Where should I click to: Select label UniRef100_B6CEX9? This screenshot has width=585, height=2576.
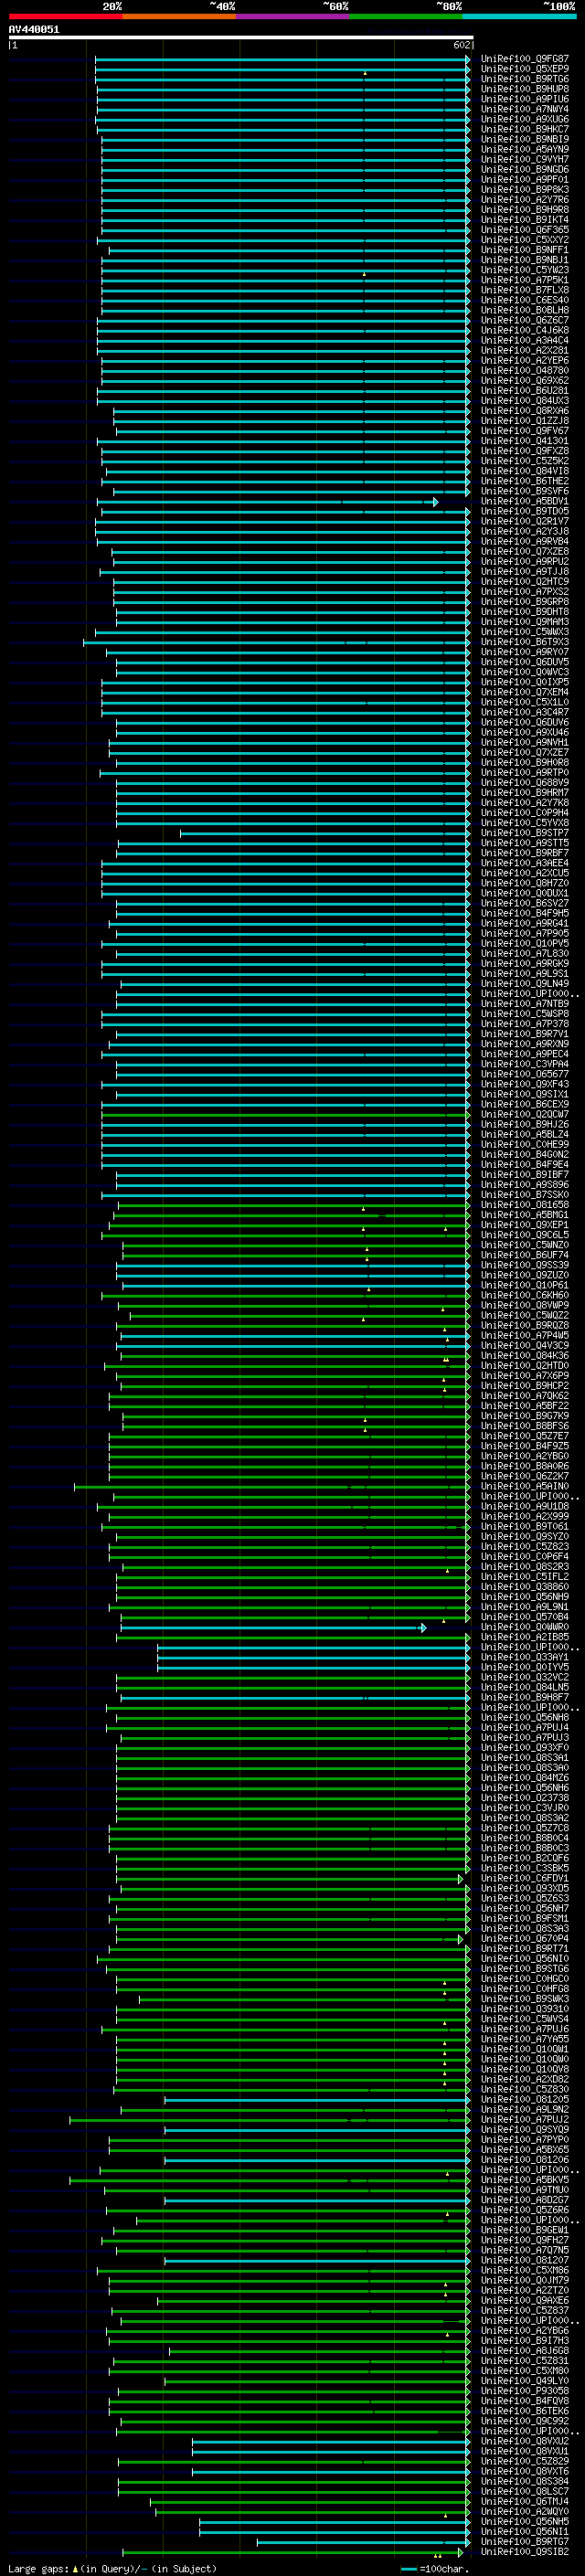coord(525,1104)
